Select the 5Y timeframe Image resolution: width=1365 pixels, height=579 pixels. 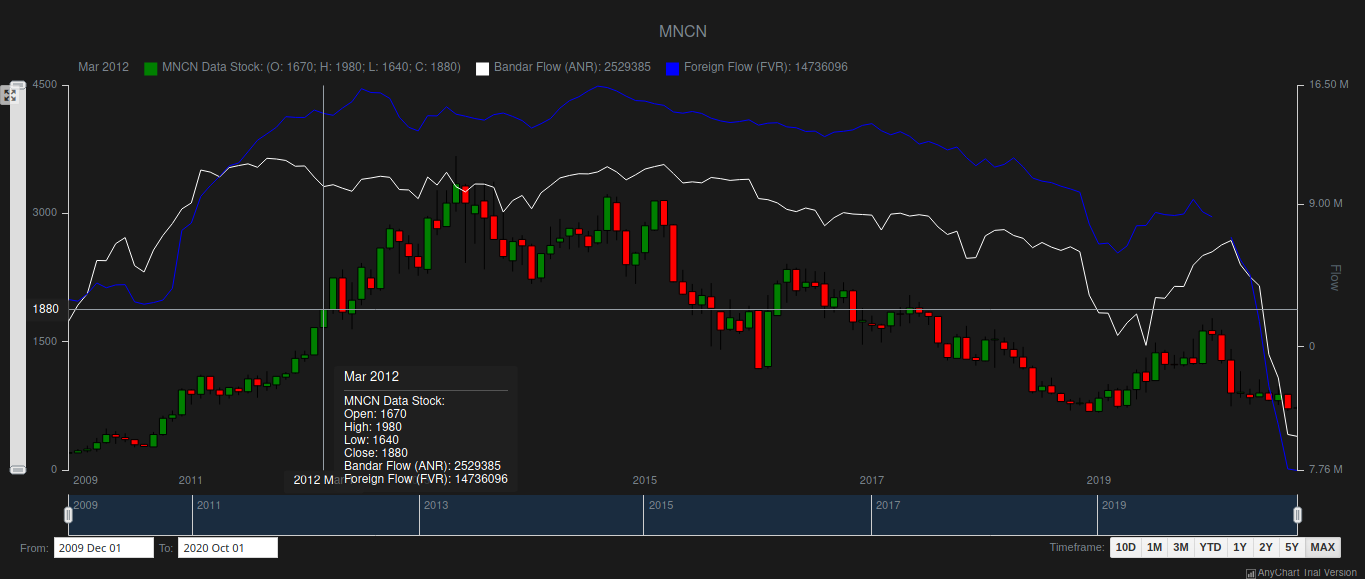(1291, 547)
